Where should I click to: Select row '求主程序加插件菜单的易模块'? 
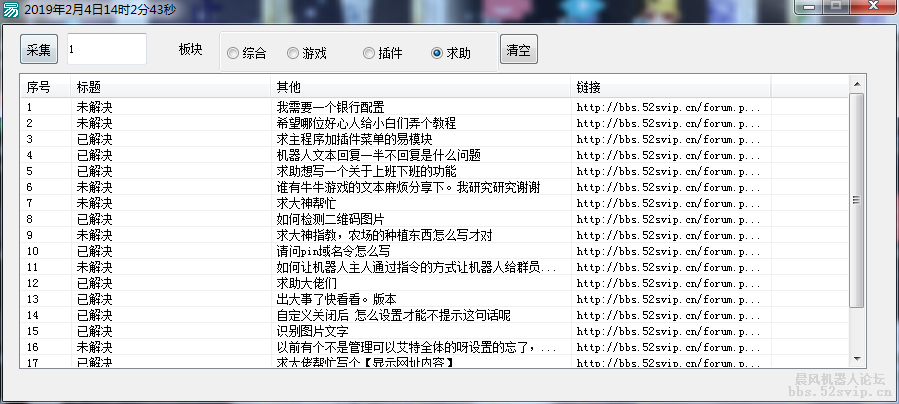435,139
